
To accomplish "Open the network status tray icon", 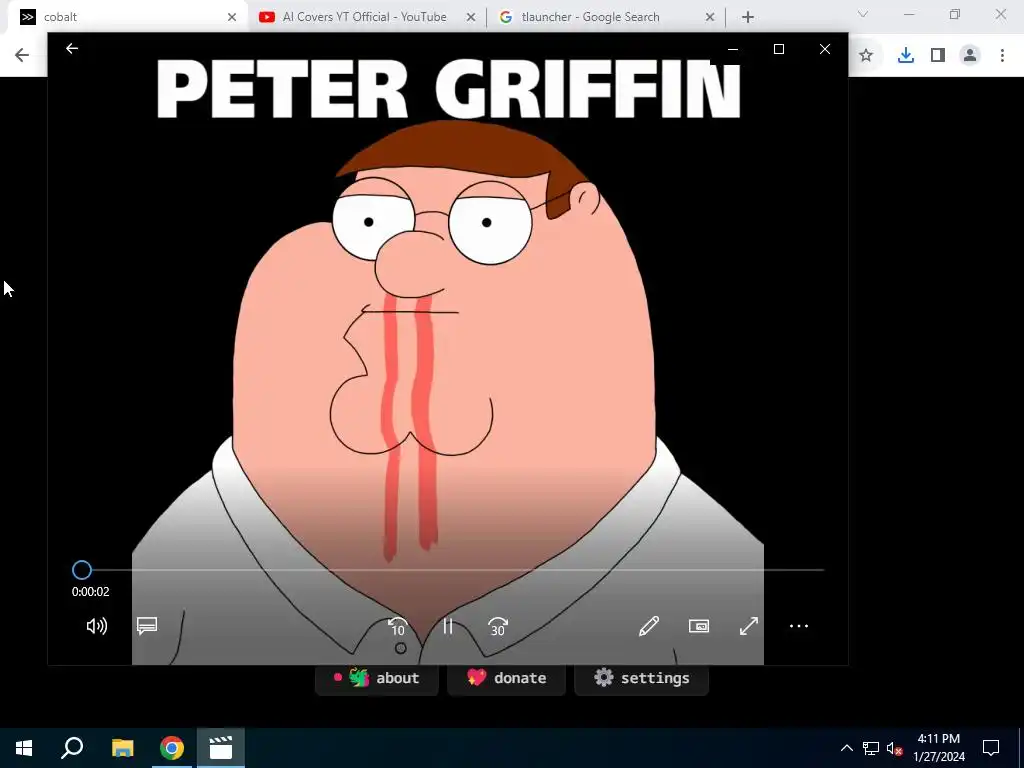I will (x=871, y=748).
